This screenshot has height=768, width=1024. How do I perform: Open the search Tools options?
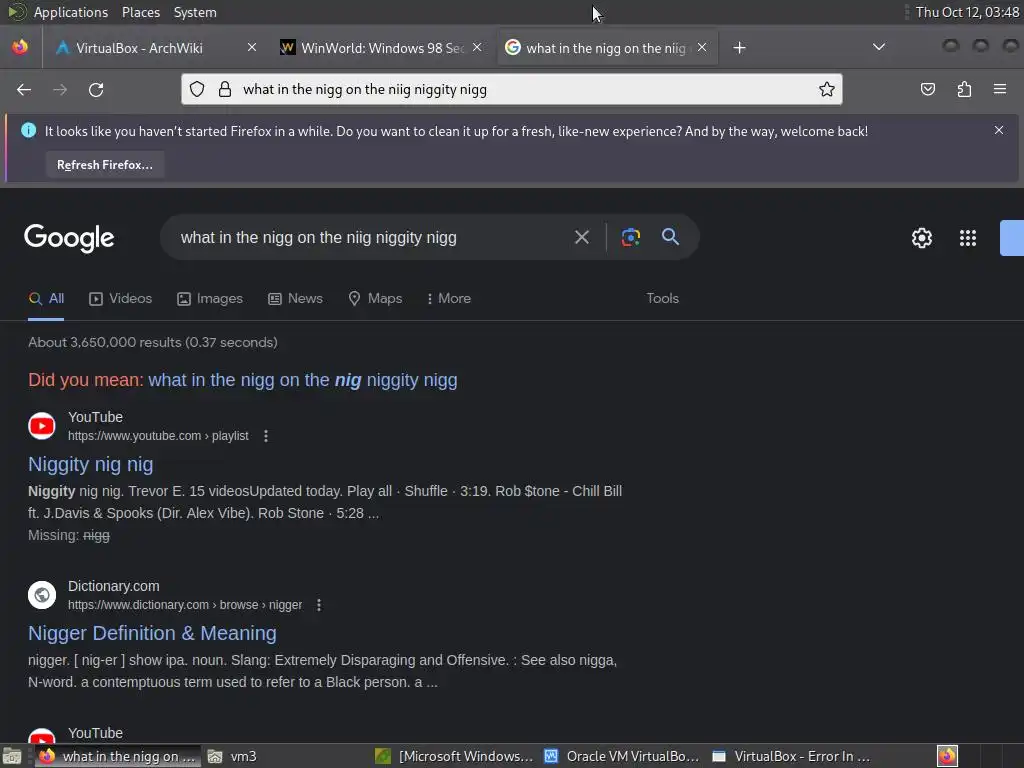pyautogui.click(x=662, y=298)
